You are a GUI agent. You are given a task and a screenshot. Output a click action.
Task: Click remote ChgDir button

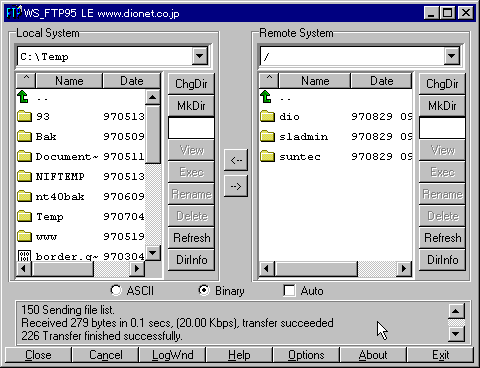click(x=442, y=84)
